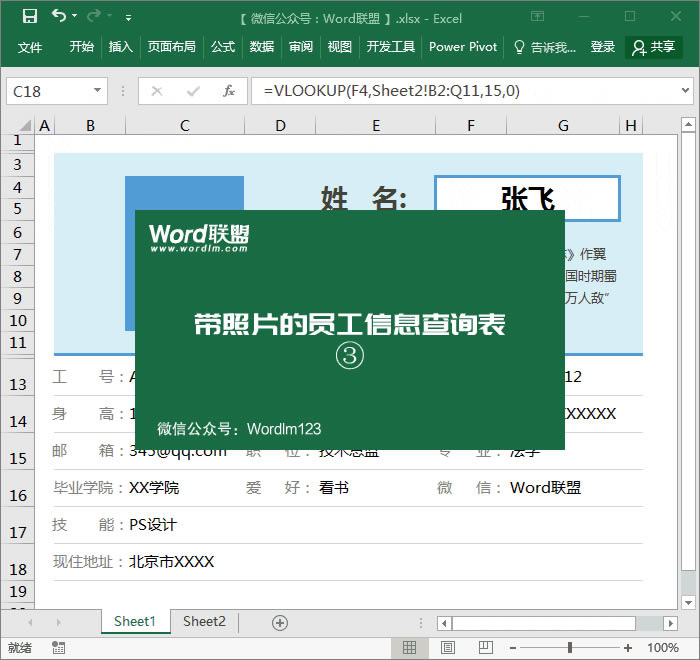Open the 公式 ribbon tab
700x660 pixels.
click(x=223, y=47)
